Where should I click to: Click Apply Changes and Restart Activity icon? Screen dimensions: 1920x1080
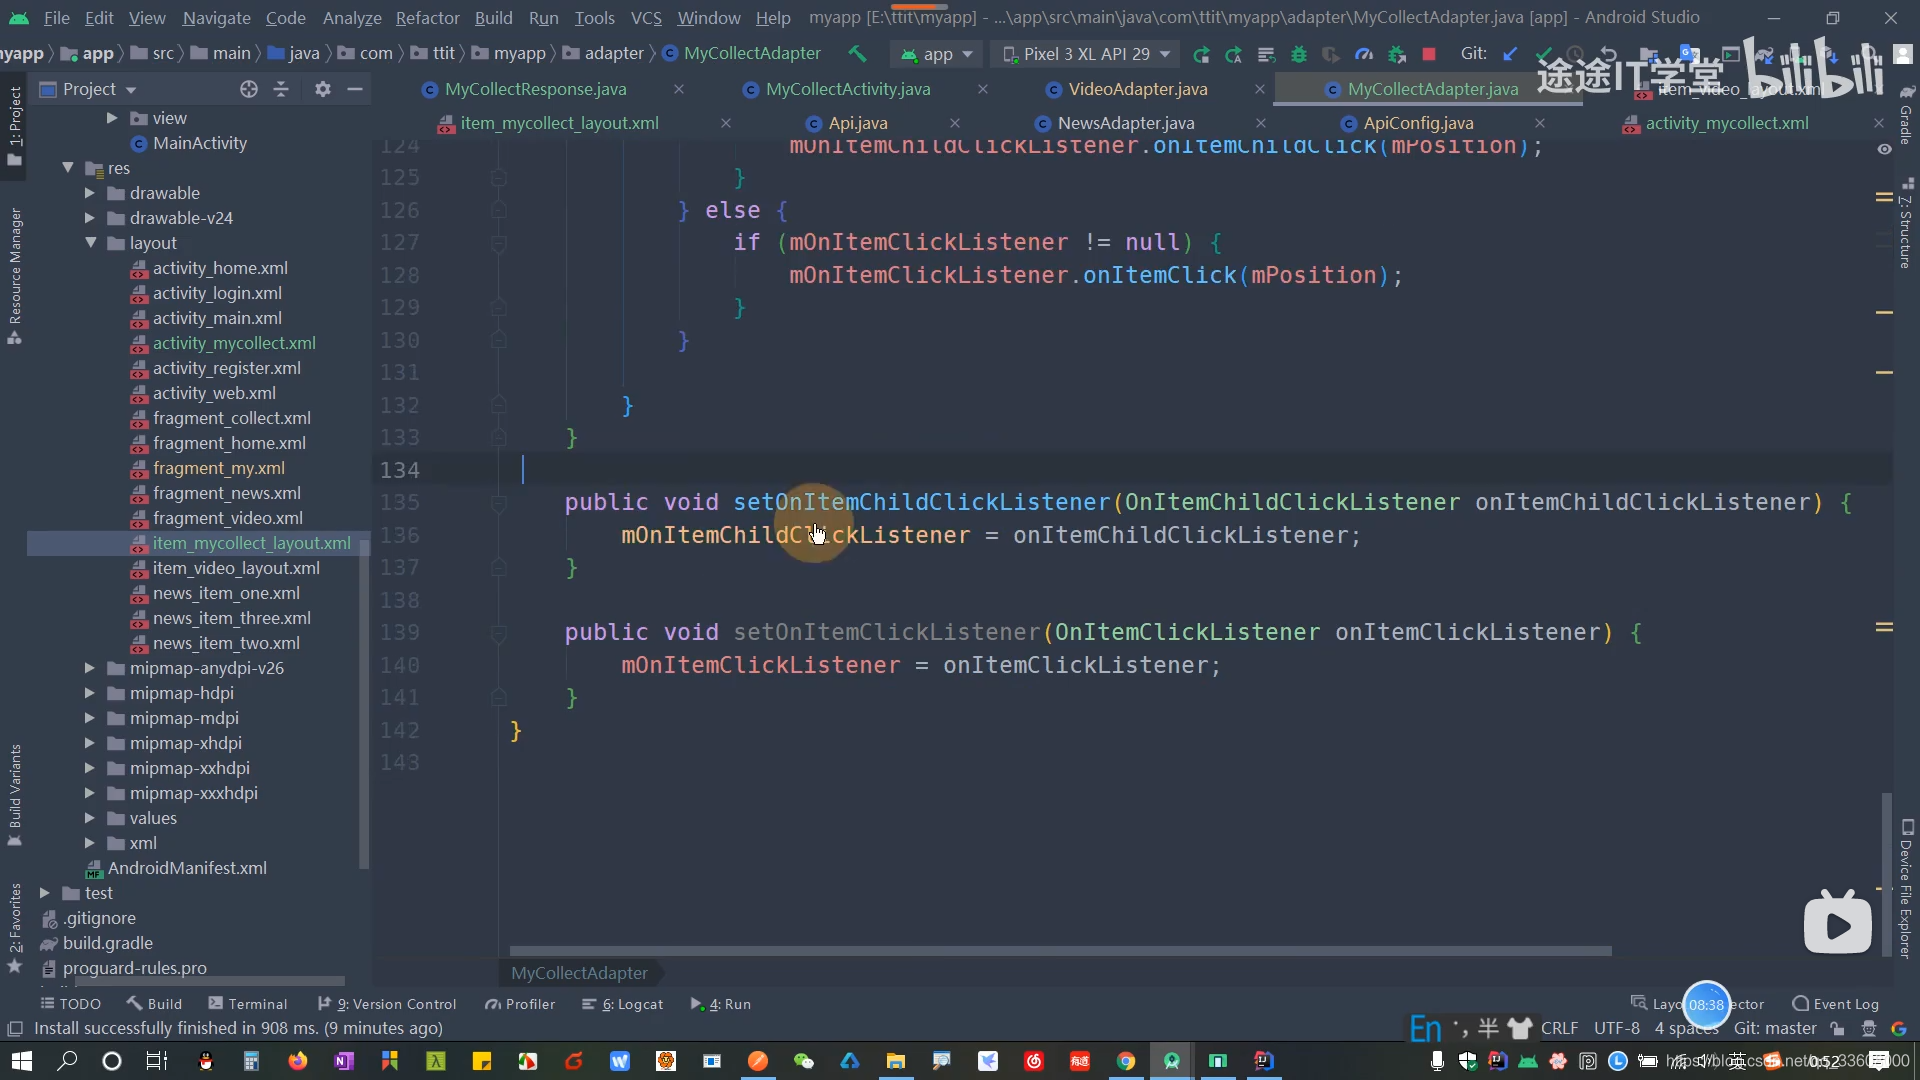[1234, 54]
